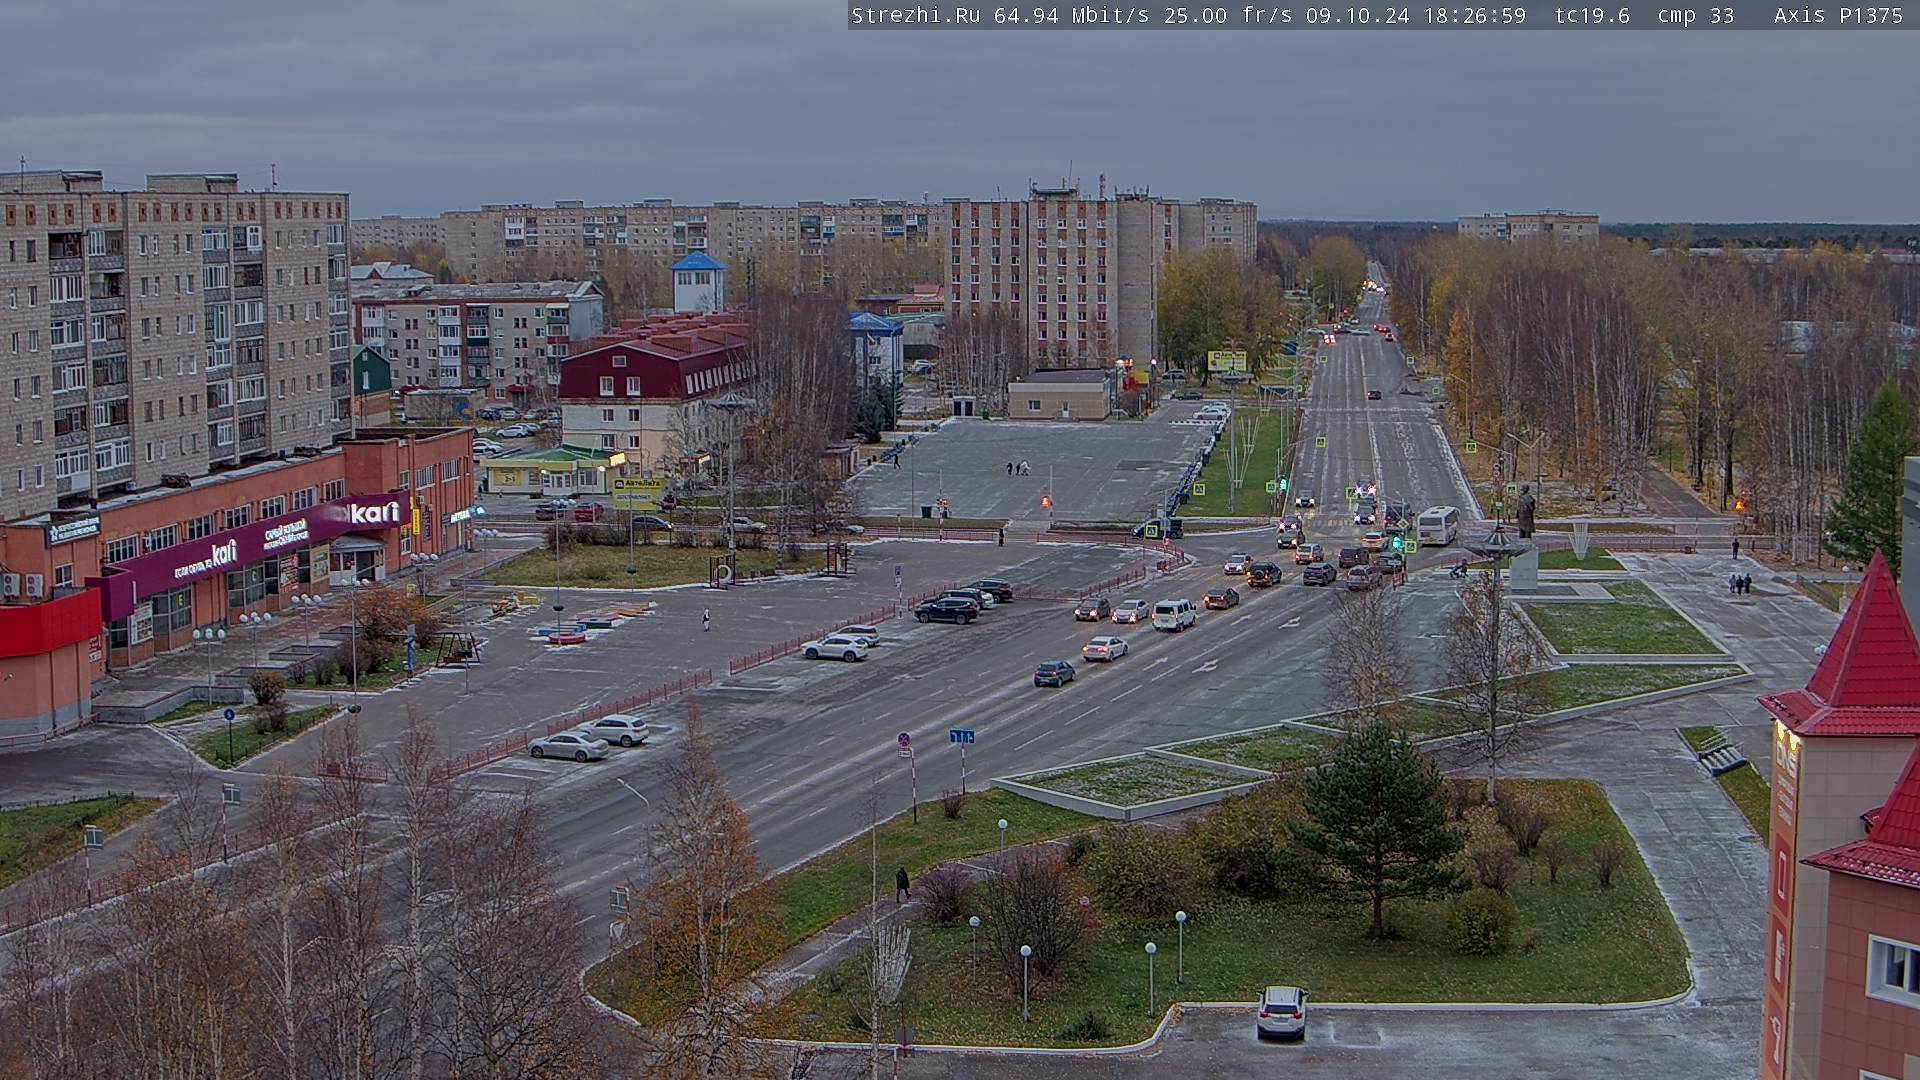Click the "64.94 Mbit/s" bitrate readout
This screenshot has width=1920, height=1080.
pos(1072,15)
